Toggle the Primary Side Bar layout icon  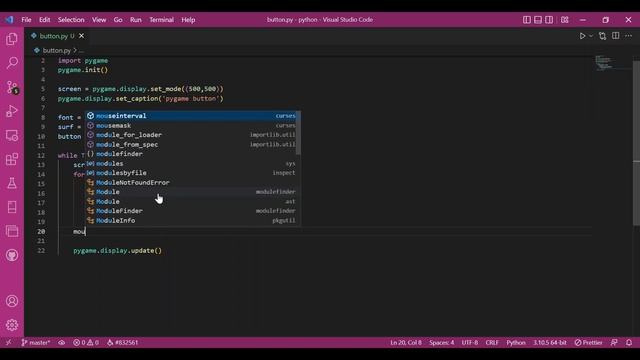point(527,20)
